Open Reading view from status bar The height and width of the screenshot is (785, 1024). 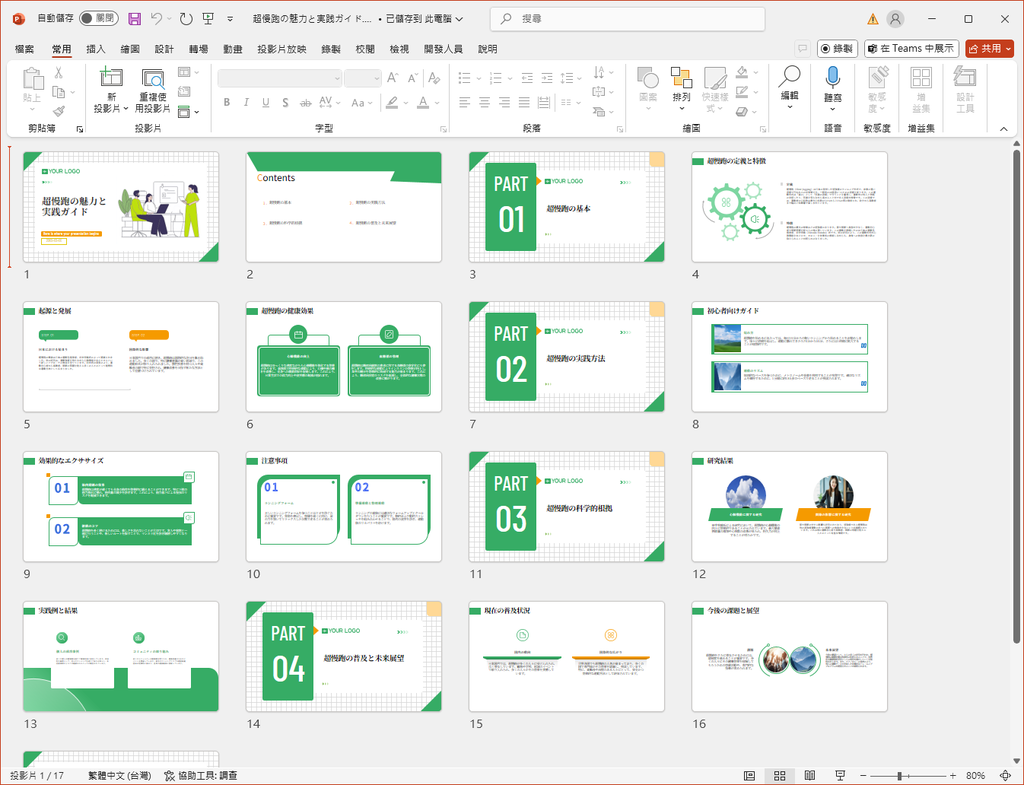point(808,776)
